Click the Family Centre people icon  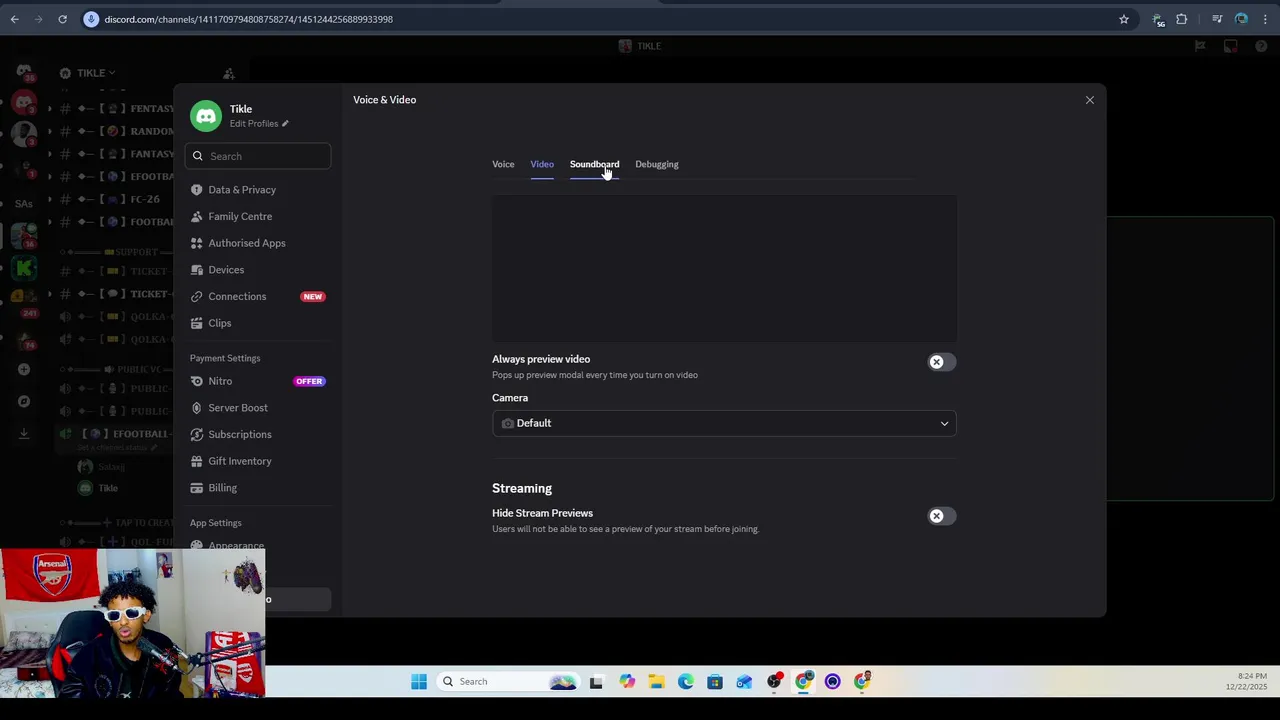pos(197,216)
